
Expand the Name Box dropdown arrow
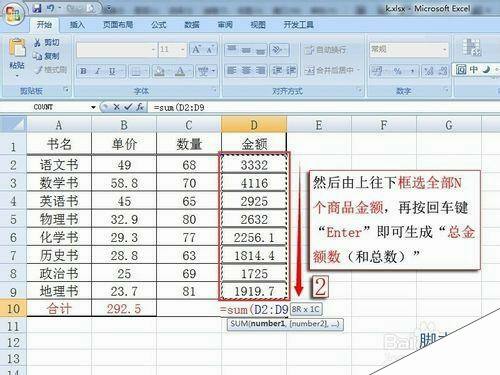click(x=93, y=107)
